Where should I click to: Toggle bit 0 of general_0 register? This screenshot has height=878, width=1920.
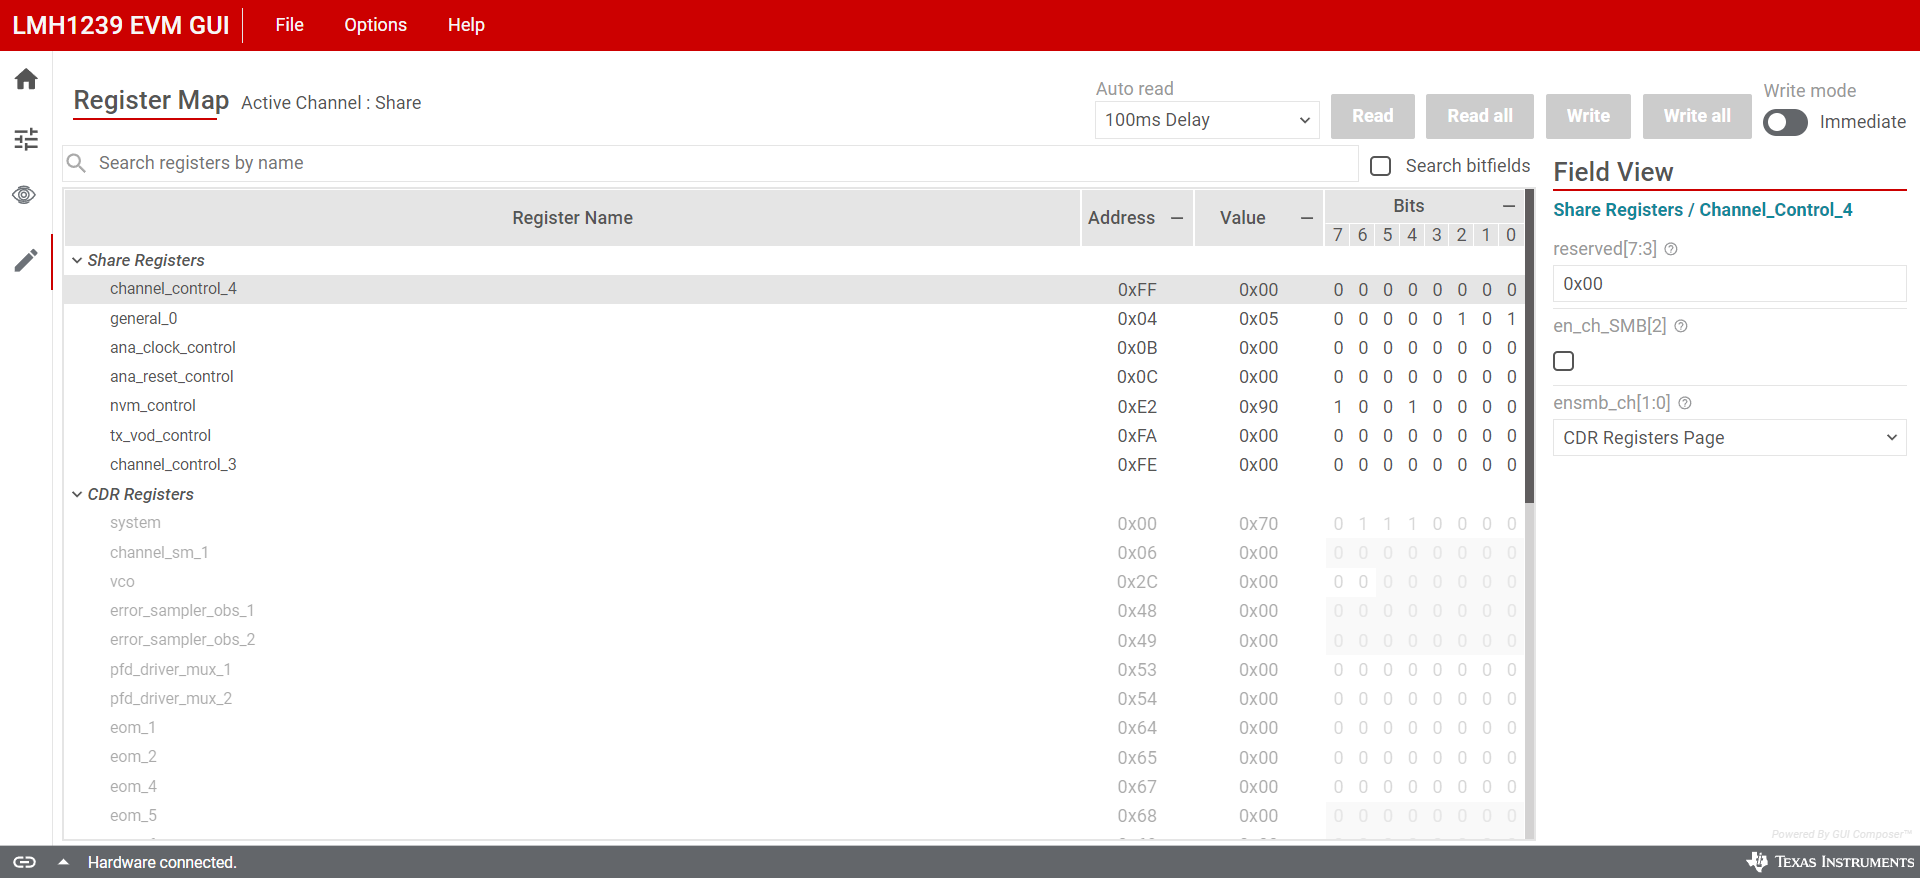click(1511, 319)
